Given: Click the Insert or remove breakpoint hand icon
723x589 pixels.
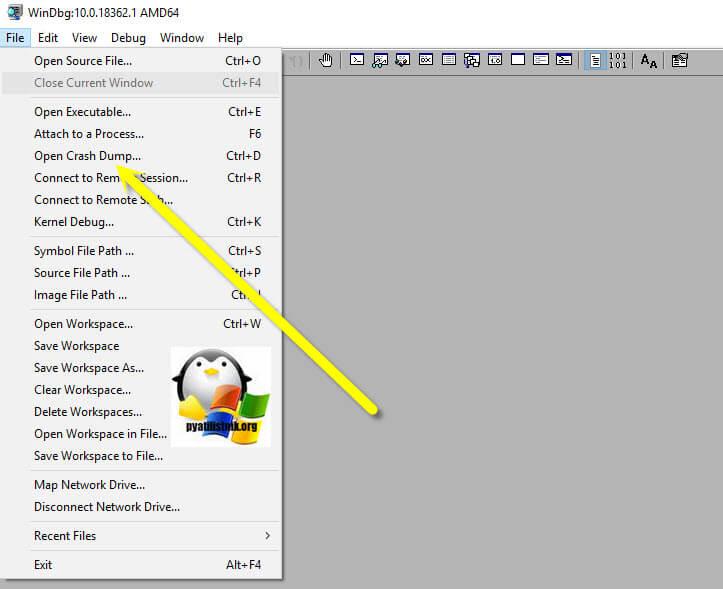Looking at the screenshot, I should [x=326, y=60].
